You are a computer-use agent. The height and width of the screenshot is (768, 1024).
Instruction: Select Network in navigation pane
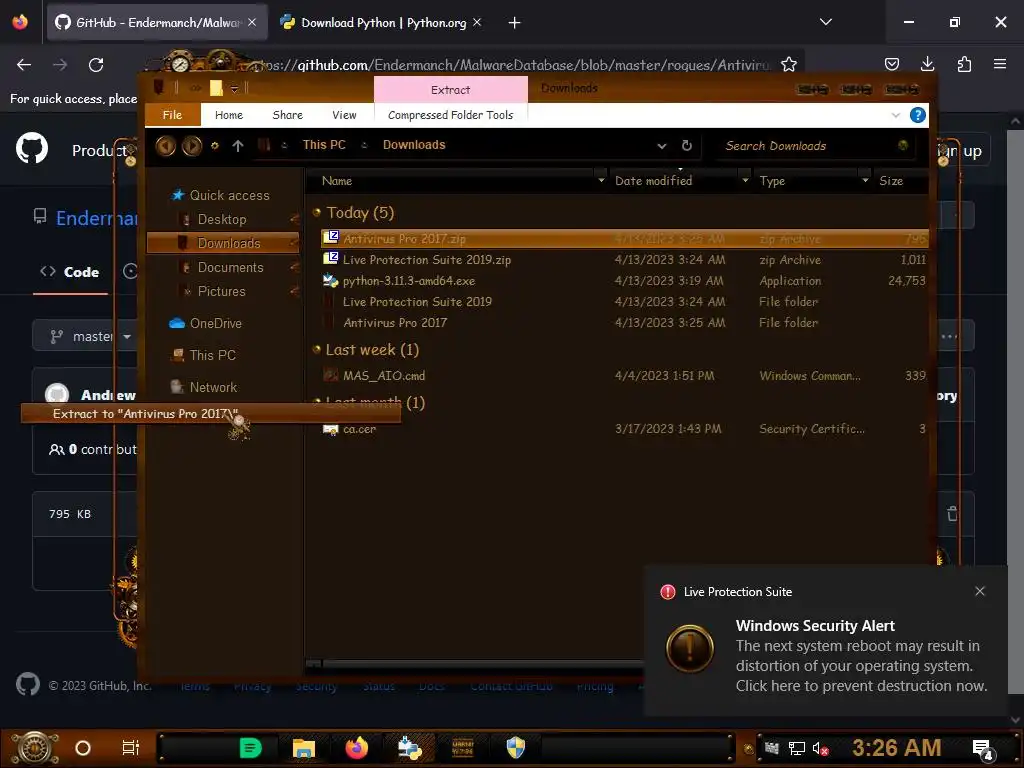pos(213,387)
